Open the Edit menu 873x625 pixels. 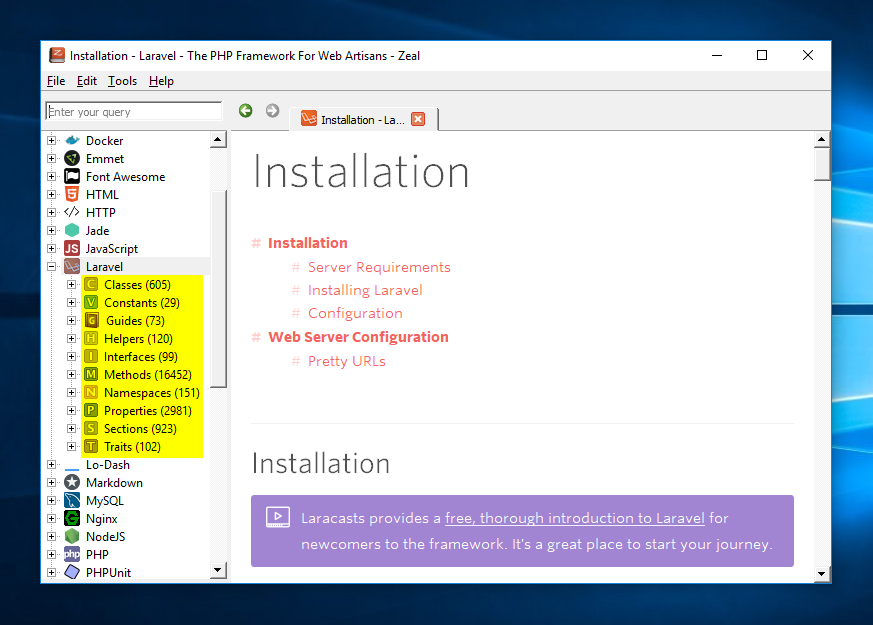(x=87, y=81)
